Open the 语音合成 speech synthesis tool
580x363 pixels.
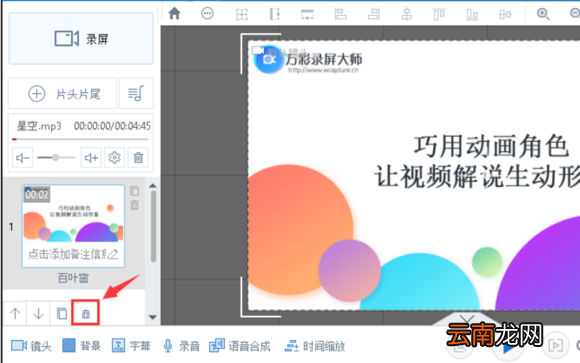240,346
